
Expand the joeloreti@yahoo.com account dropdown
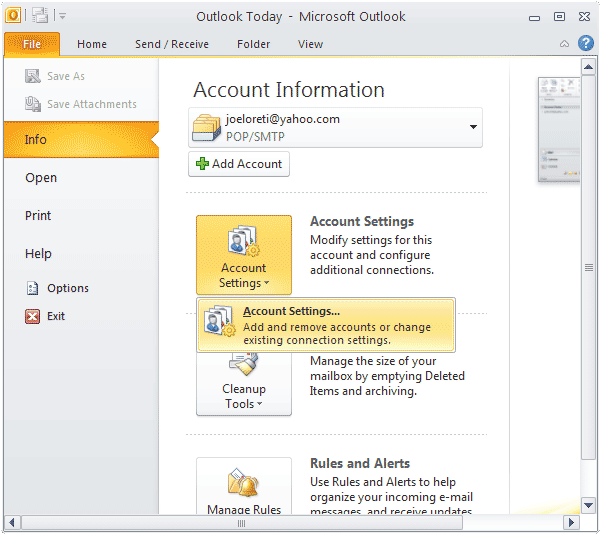473,128
